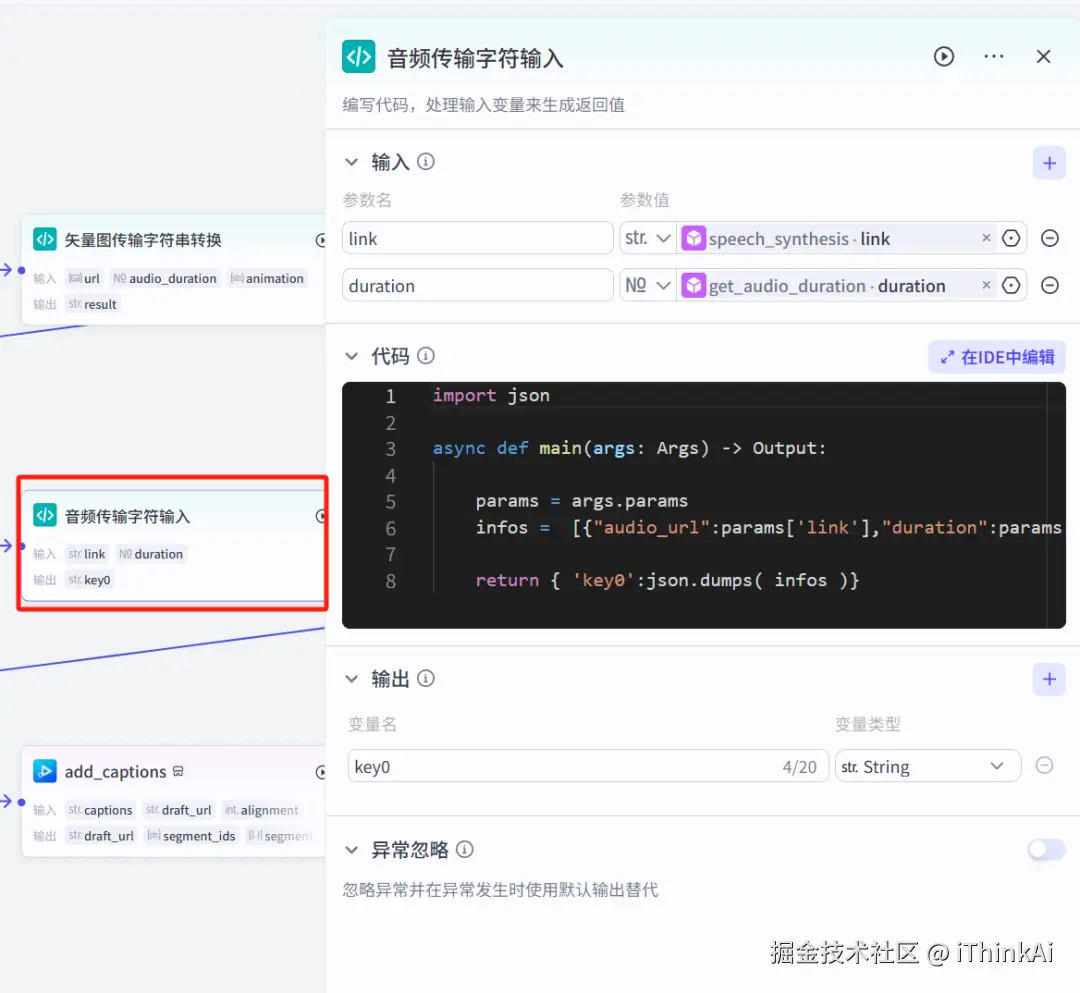
Task: Enable the 异常忽略 exception ignore switch
Action: pyautogui.click(x=1046, y=849)
